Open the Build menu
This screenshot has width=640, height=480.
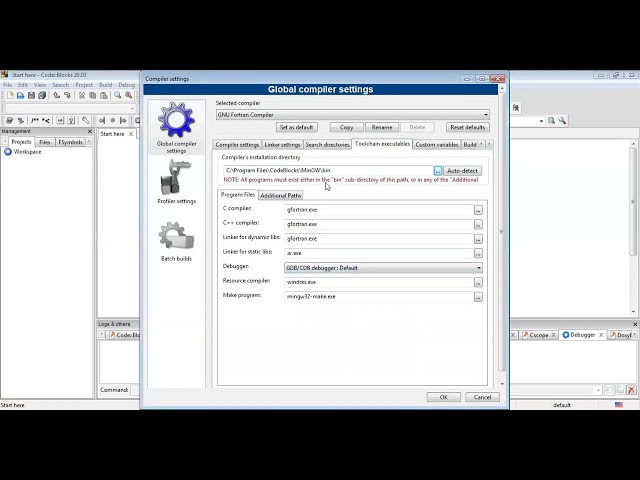[106, 85]
